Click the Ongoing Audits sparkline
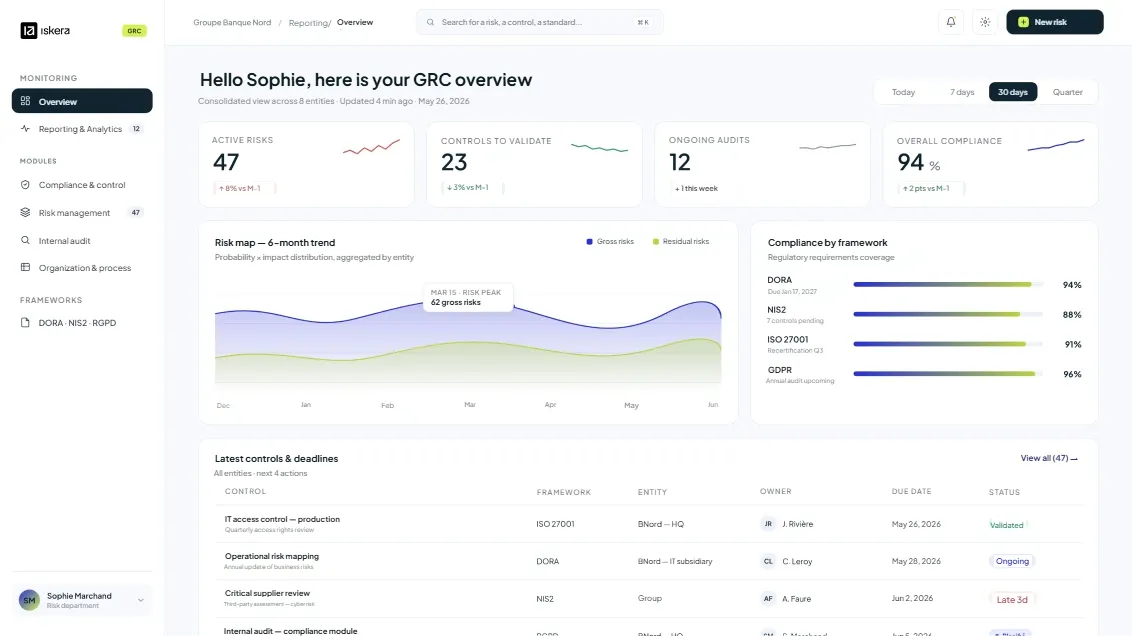The width and height of the screenshot is (1132, 636). [x=827, y=147]
